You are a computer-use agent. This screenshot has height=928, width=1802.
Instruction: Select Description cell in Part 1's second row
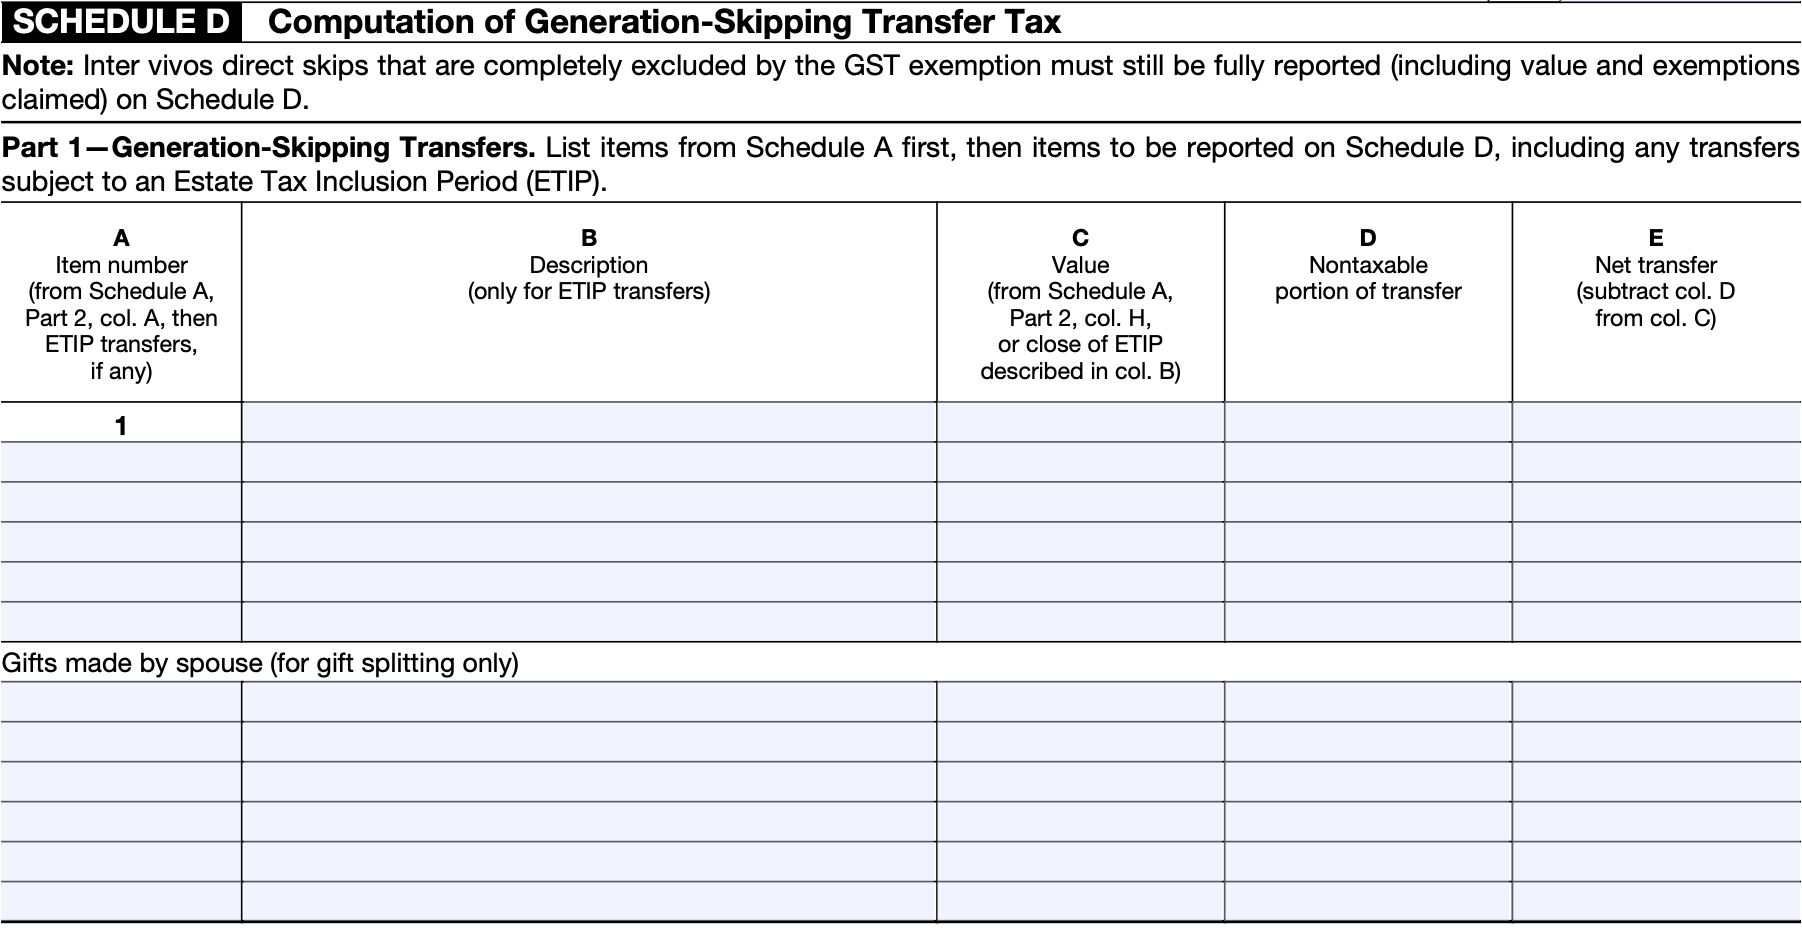tap(589, 462)
